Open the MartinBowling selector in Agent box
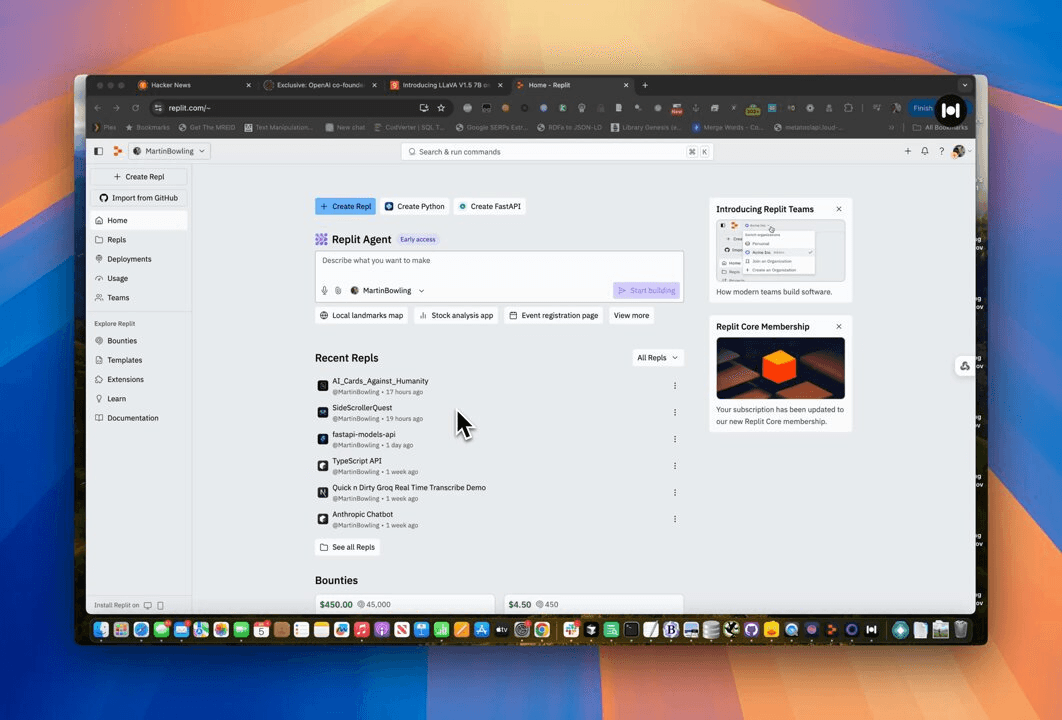The height and width of the screenshot is (720, 1062). pos(387,291)
